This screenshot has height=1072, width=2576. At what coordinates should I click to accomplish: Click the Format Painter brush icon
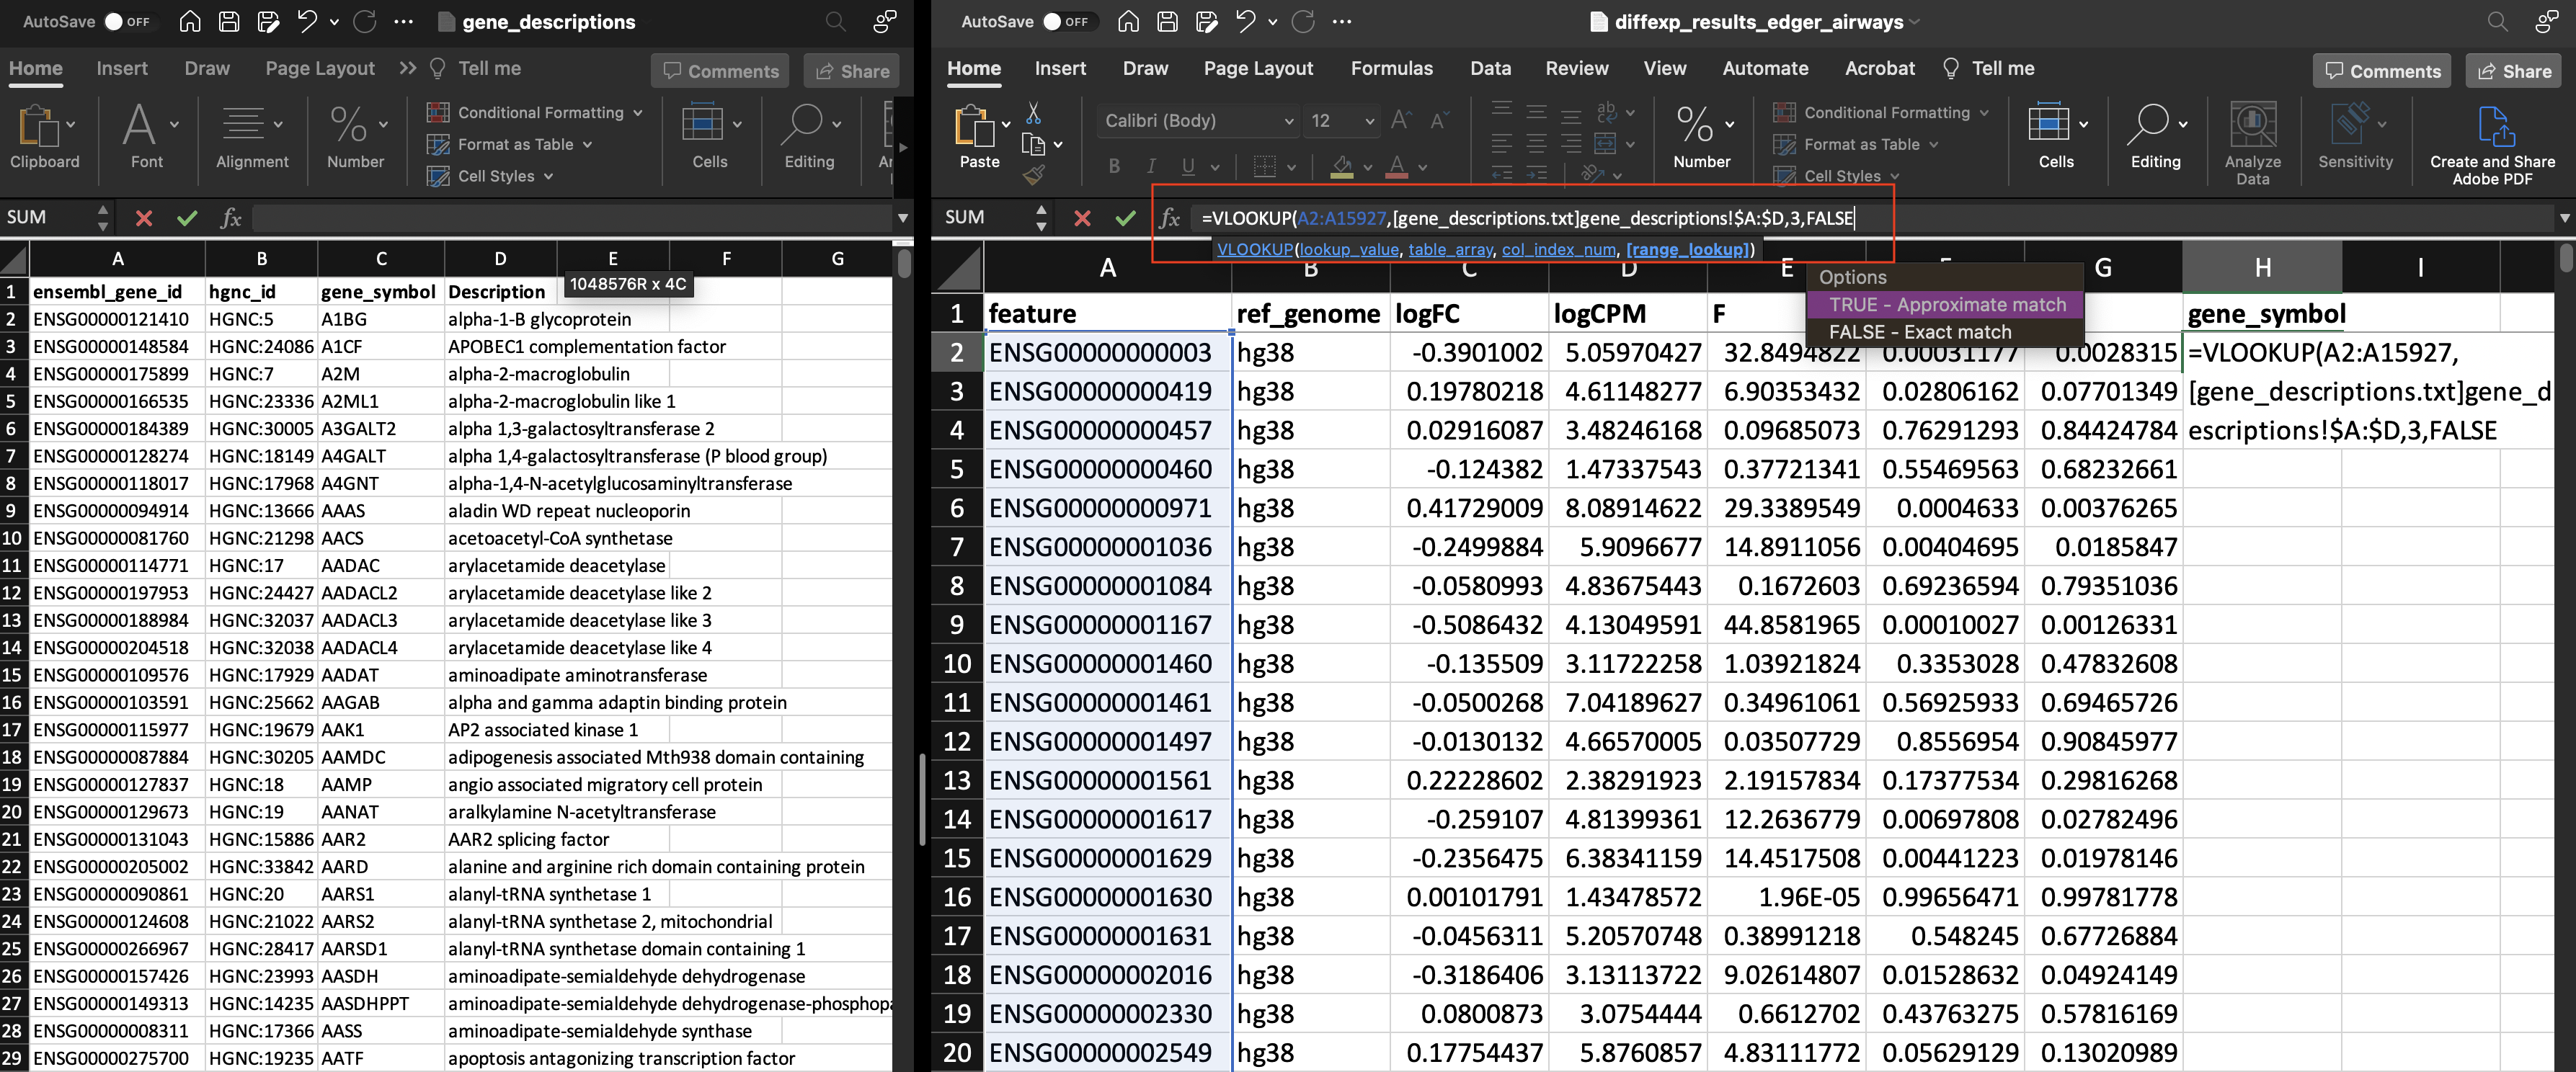pyautogui.click(x=1034, y=176)
